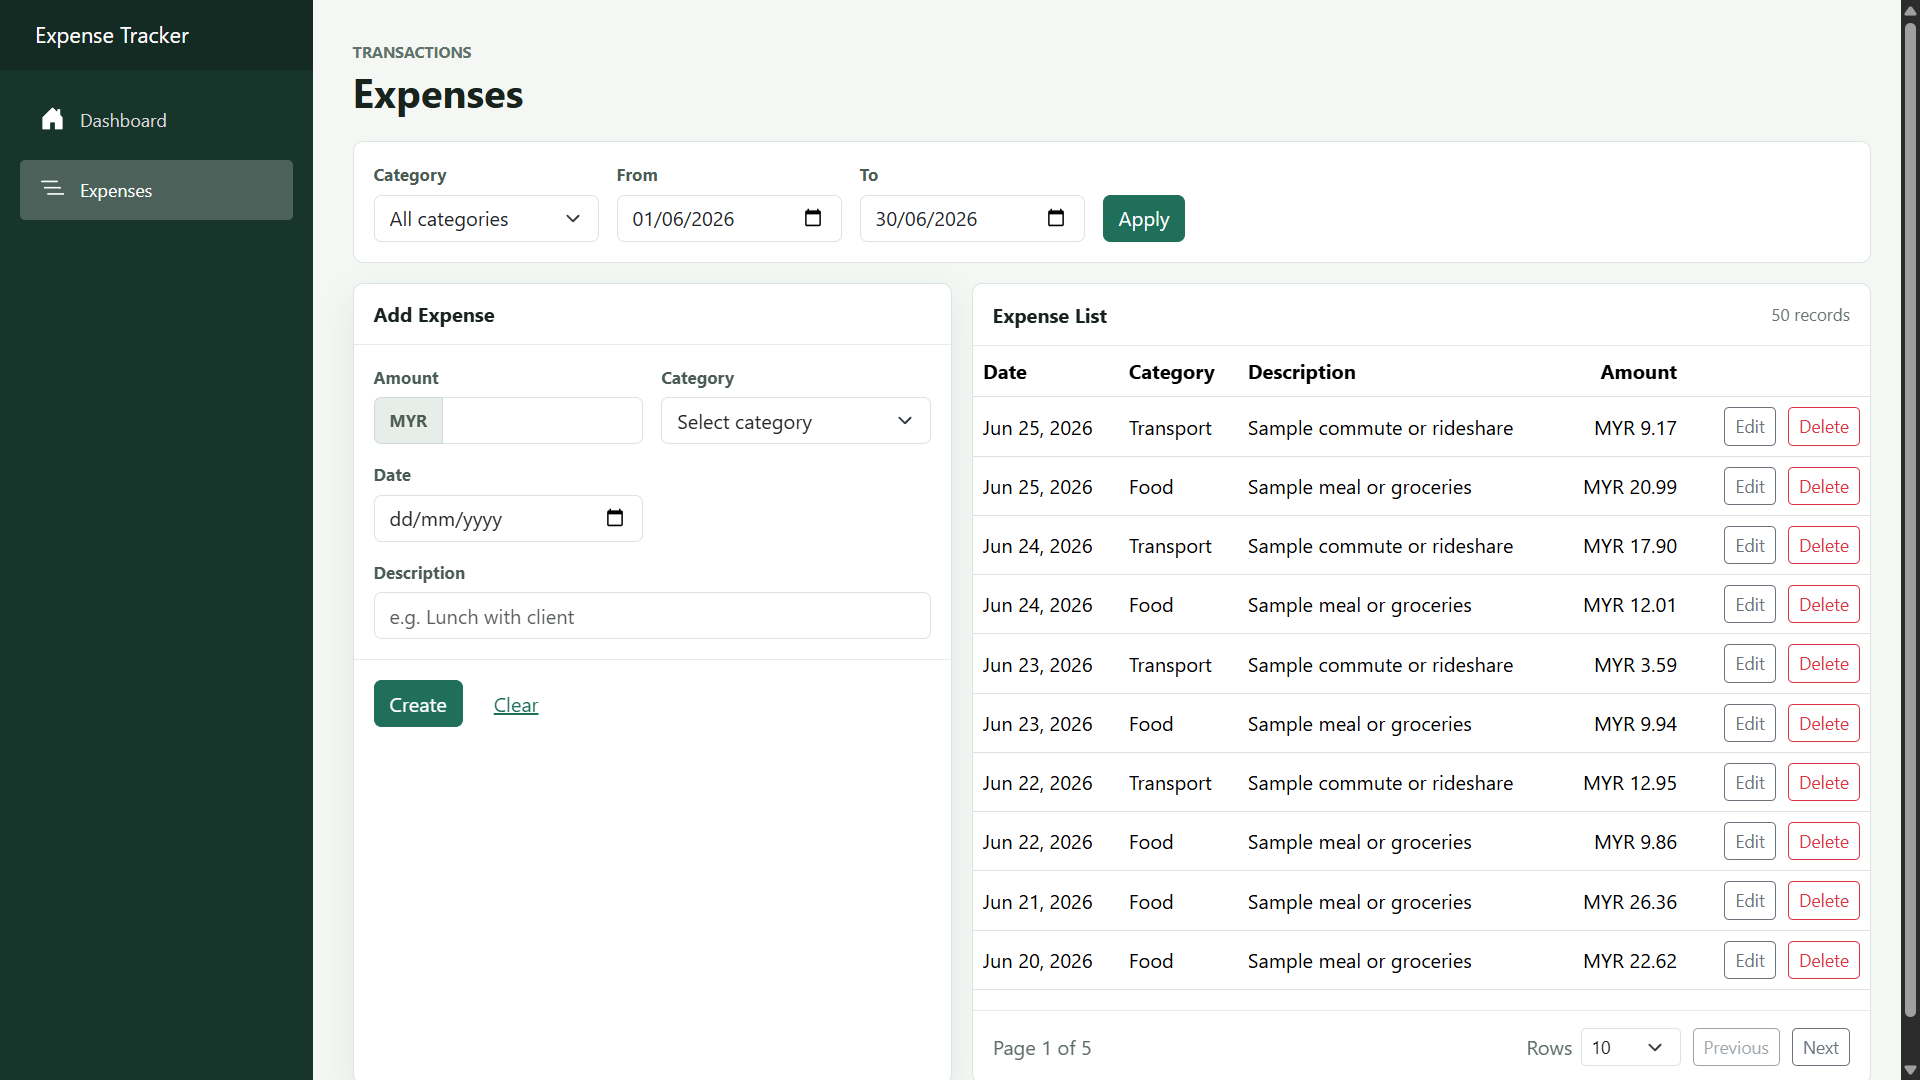The width and height of the screenshot is (1920, 1080).
Task: Click the Dashboard home icon
Action: (53, 120)
